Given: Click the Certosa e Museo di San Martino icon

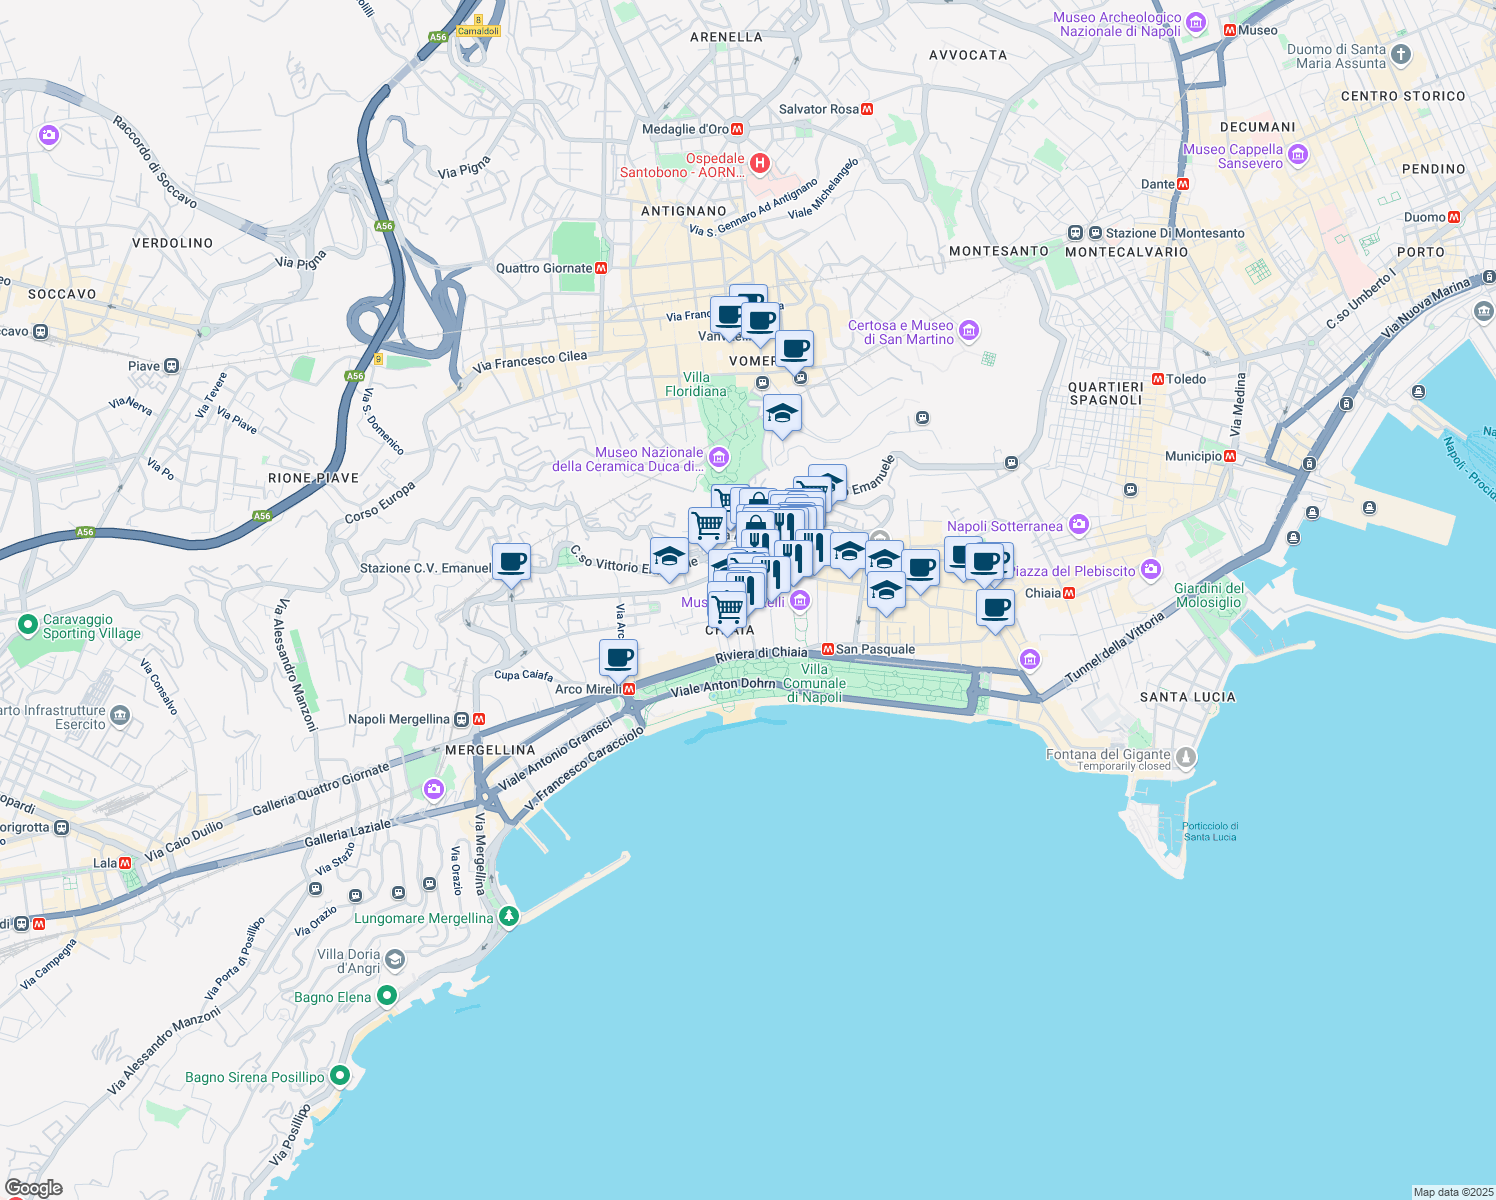Looking at the screenshot, I should pyautogui.click(x=968, y=331).
